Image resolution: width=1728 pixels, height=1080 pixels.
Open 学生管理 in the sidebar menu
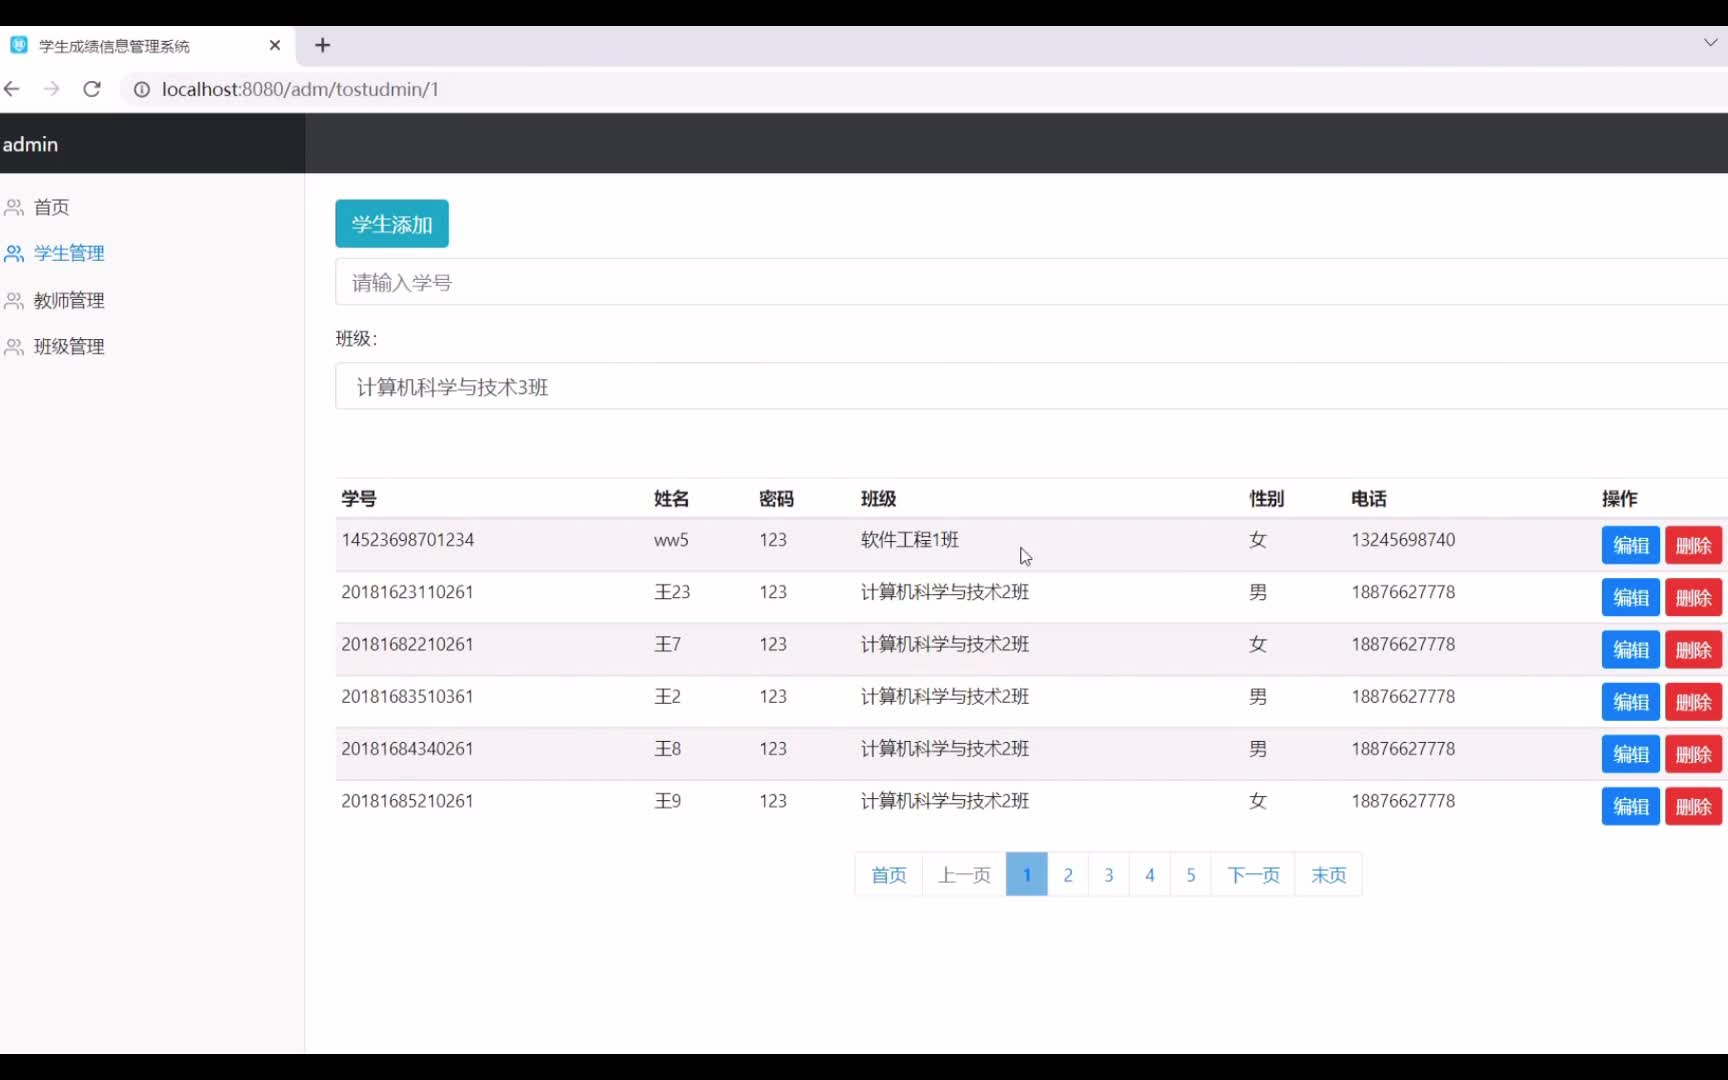point(67,253)
